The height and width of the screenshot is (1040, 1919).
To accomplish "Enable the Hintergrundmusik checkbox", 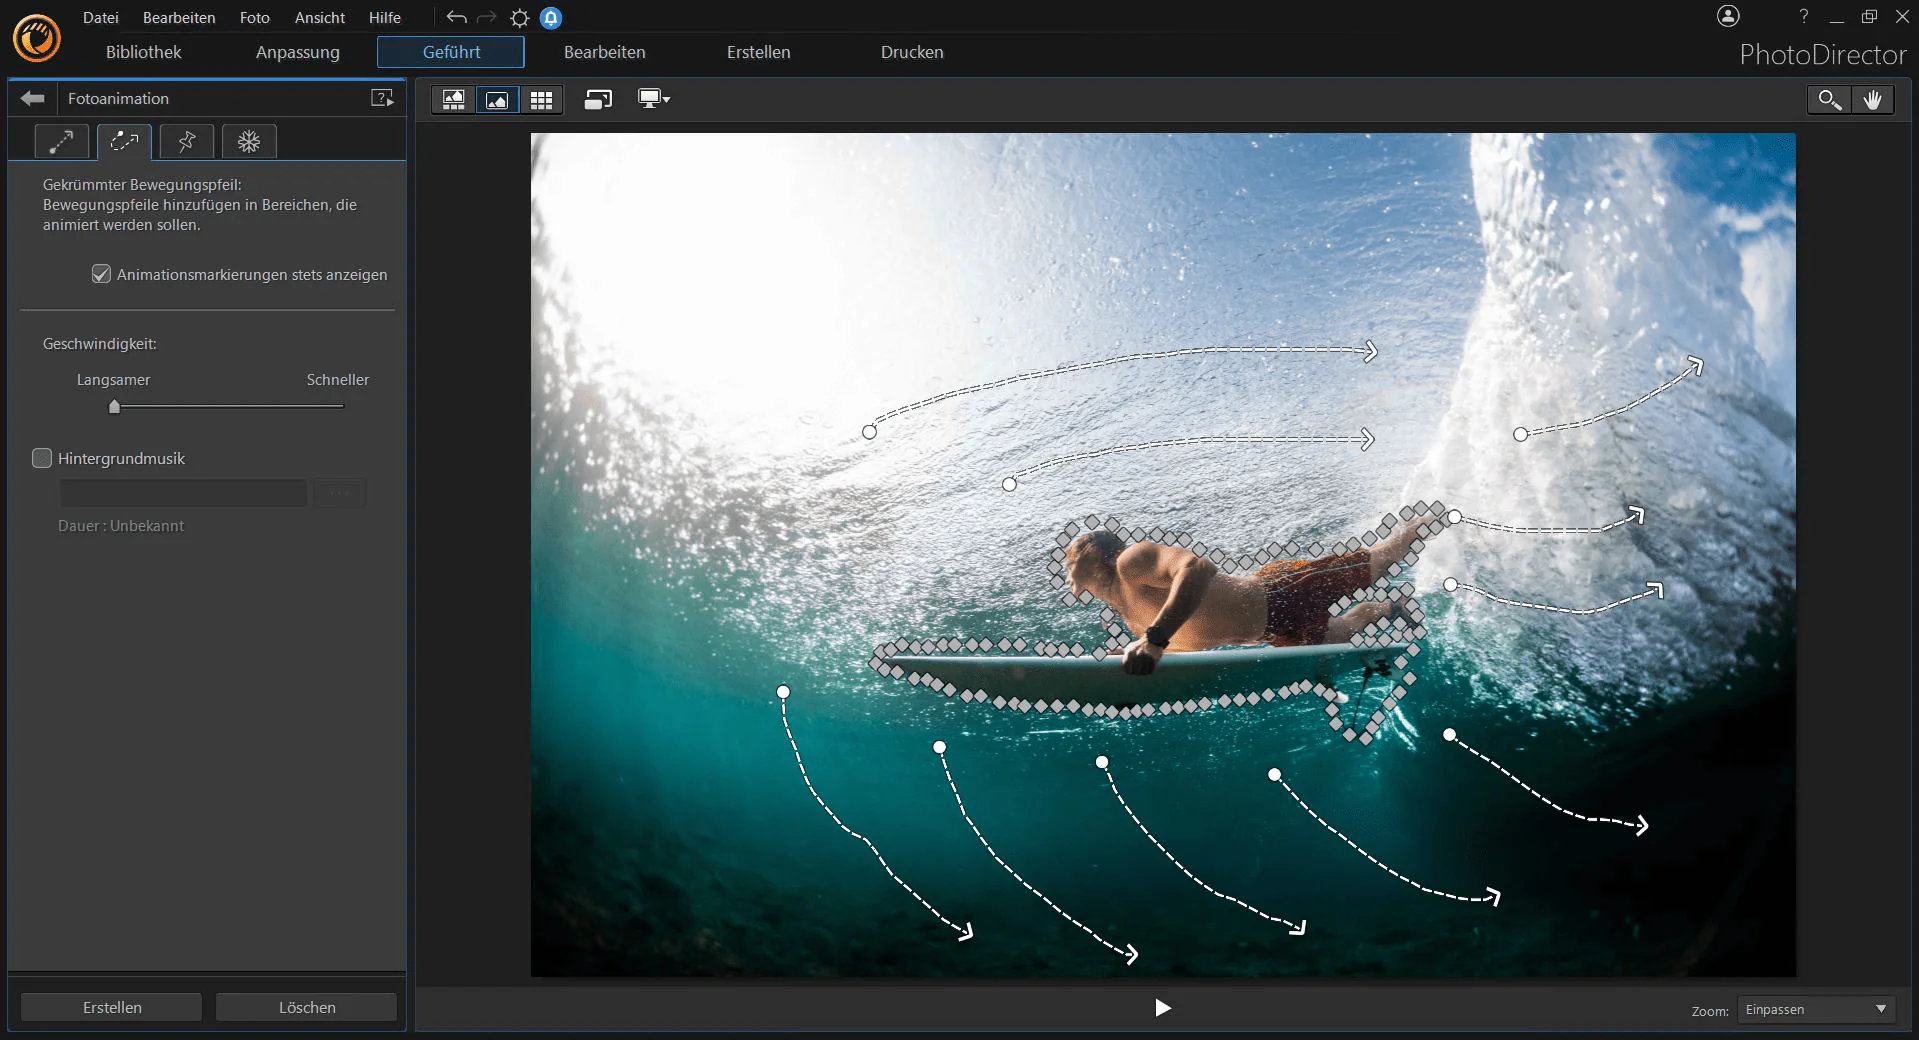I will pyautogui.click(x=42, y=458).
